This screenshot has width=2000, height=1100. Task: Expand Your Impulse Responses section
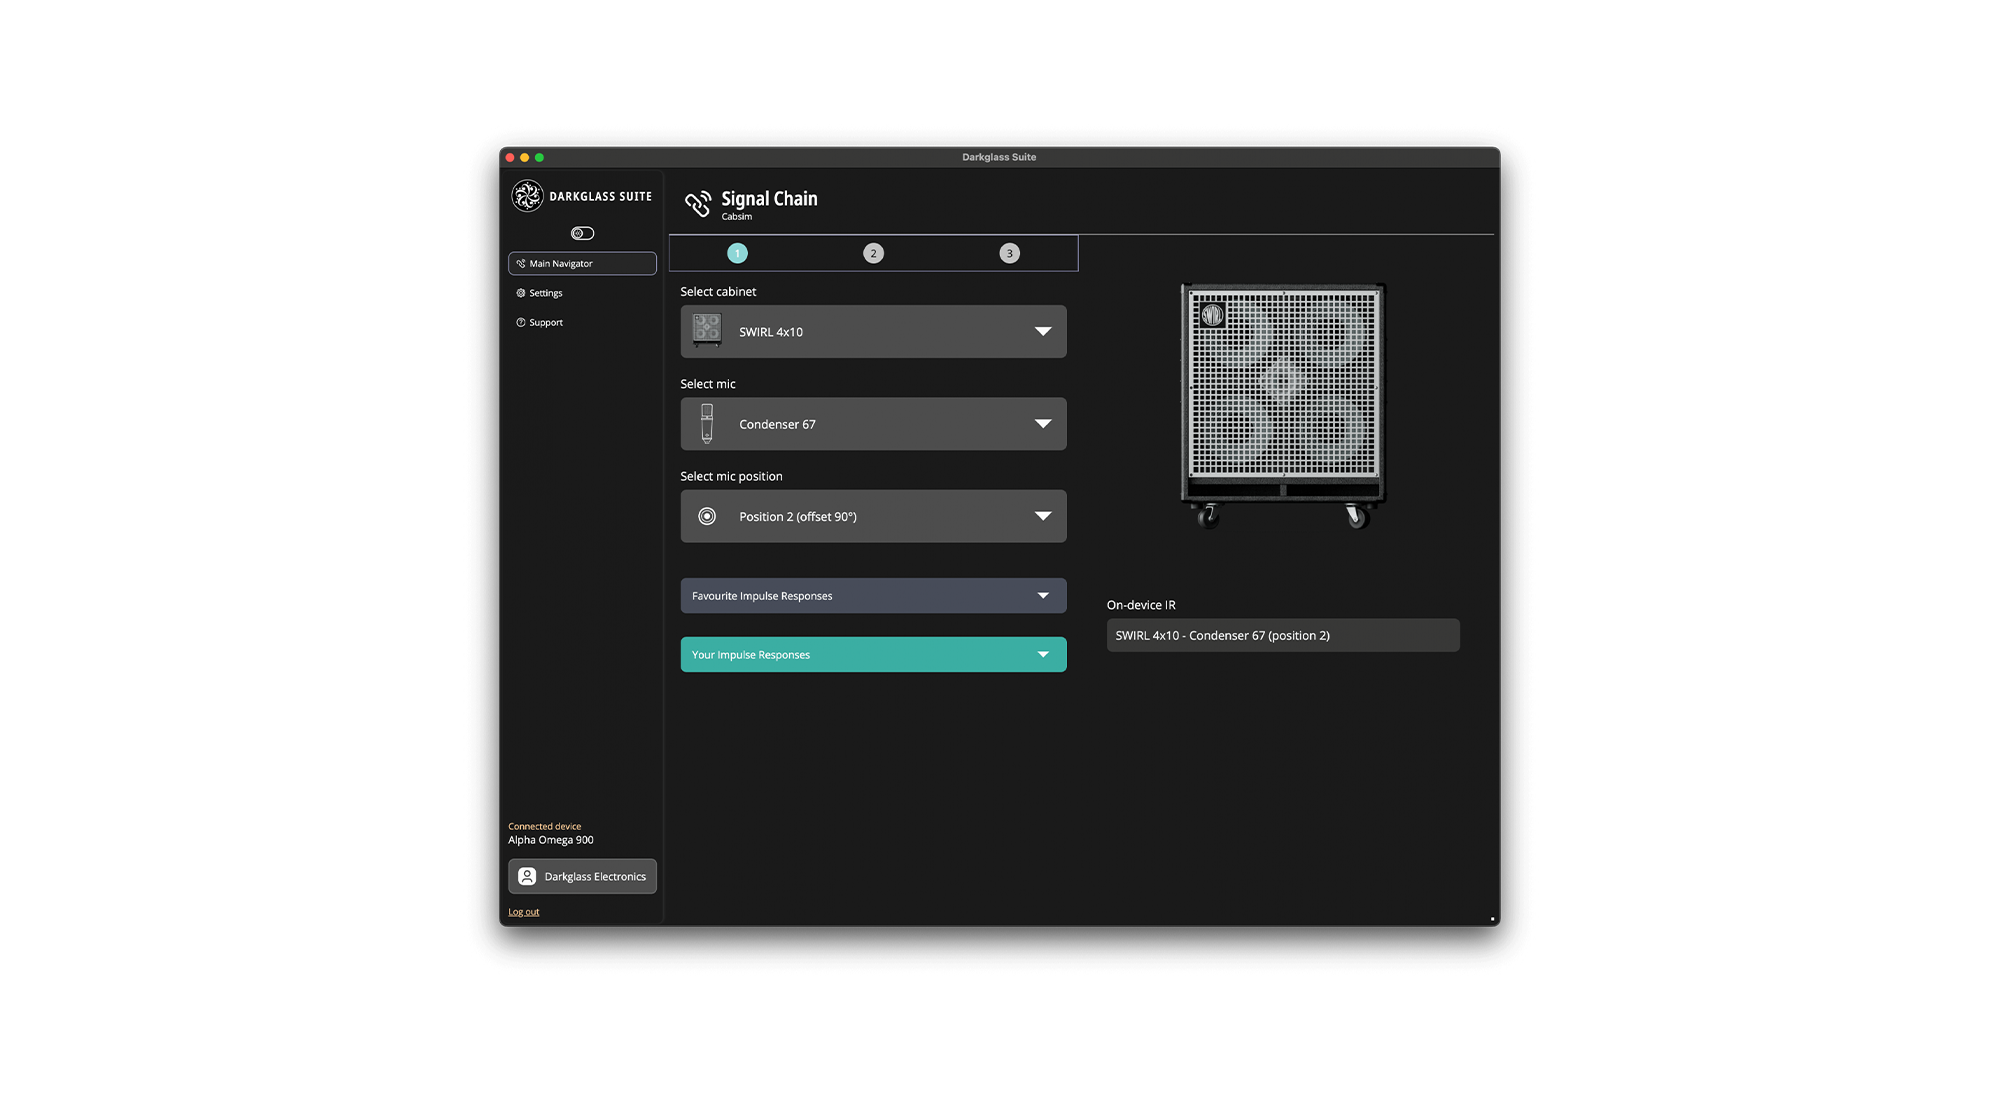pyautogui.click(x=1042, y=655)
